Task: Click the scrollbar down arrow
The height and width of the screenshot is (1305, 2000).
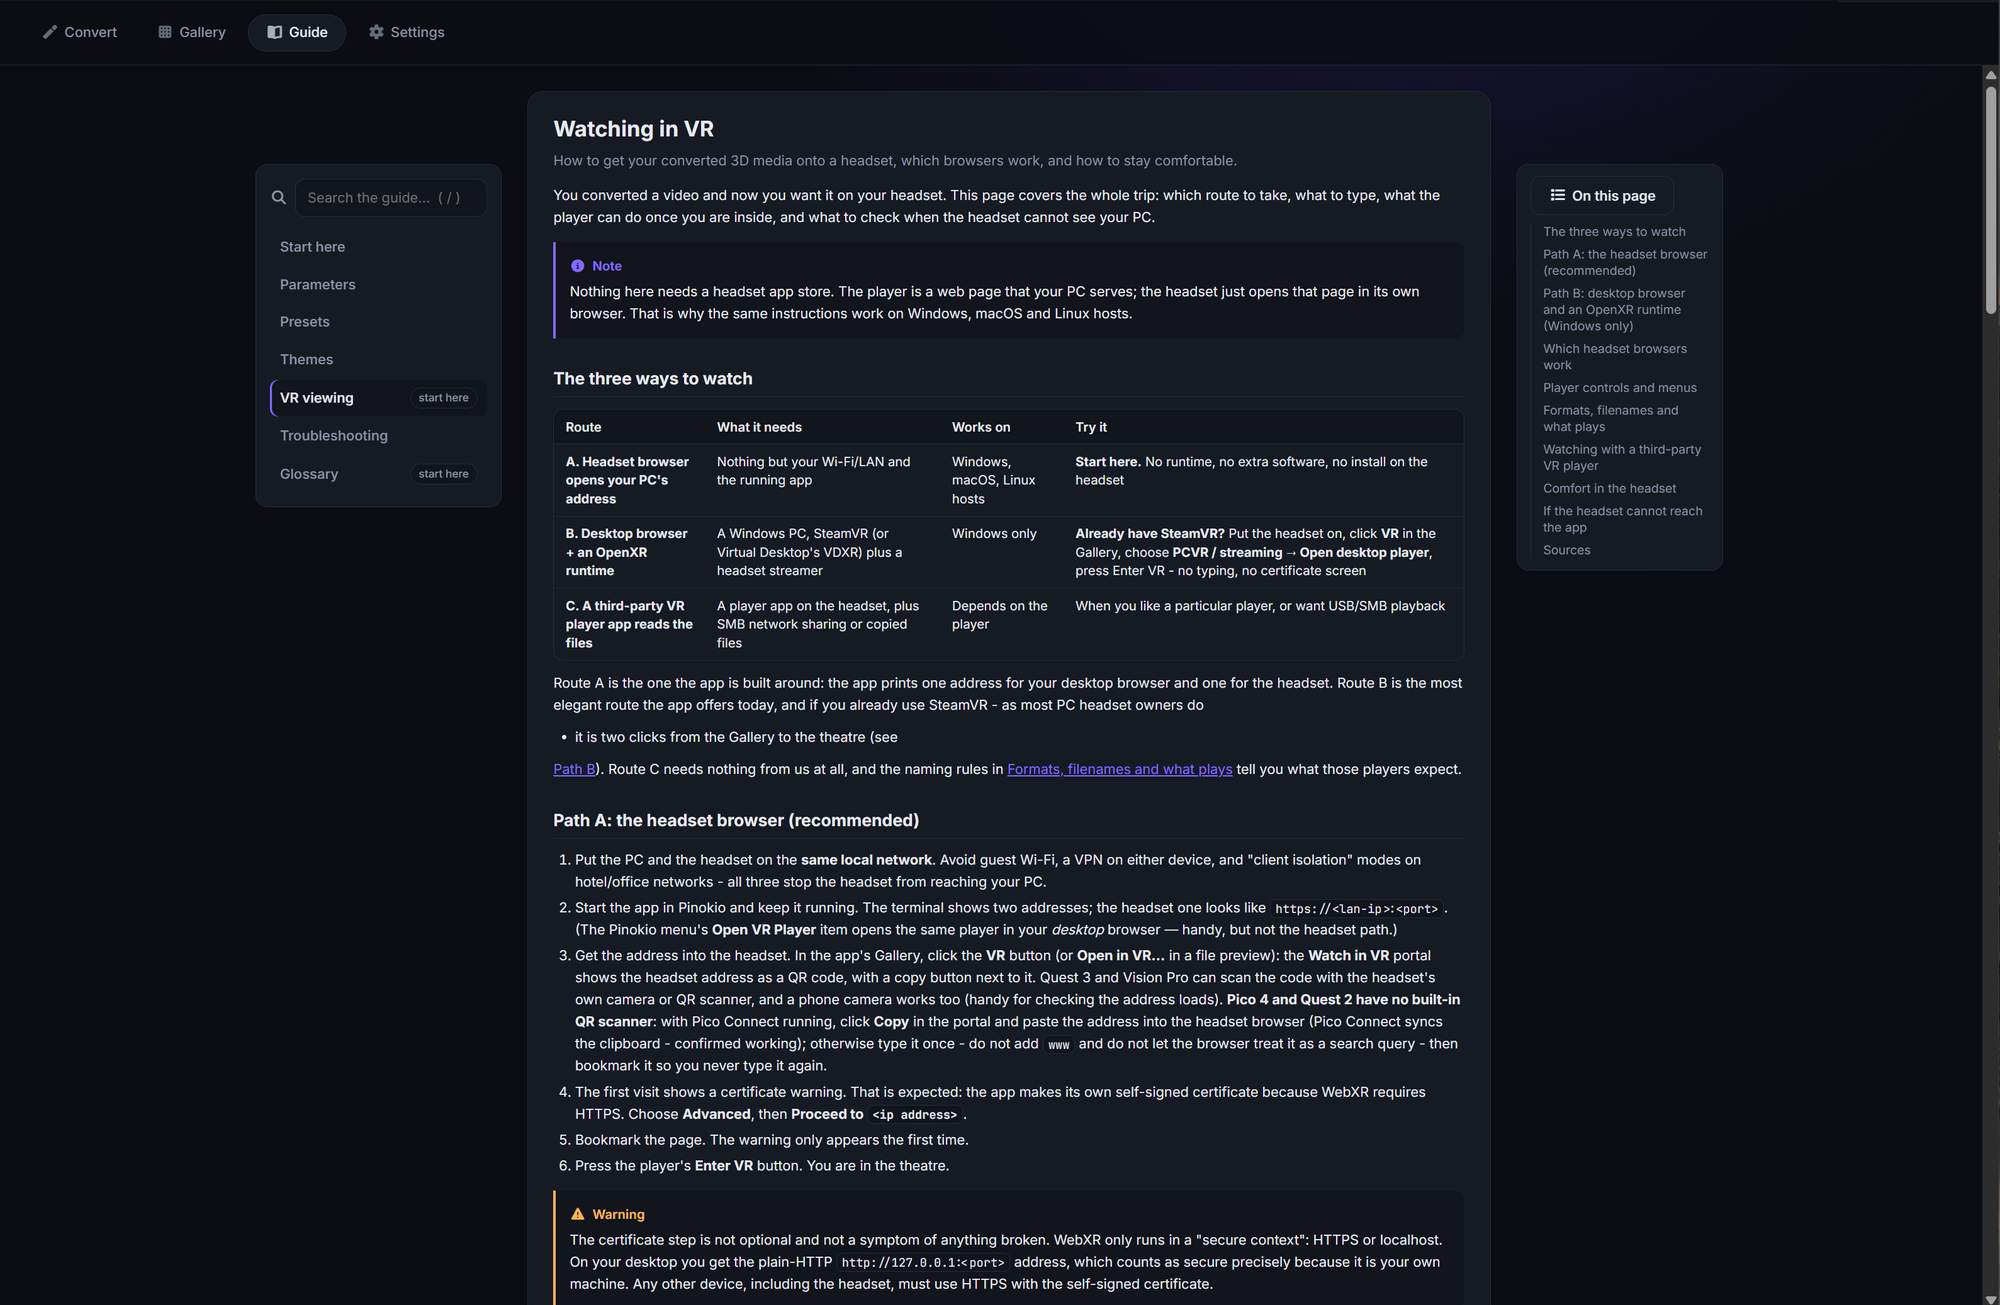Action: tap(1991, 1298)
